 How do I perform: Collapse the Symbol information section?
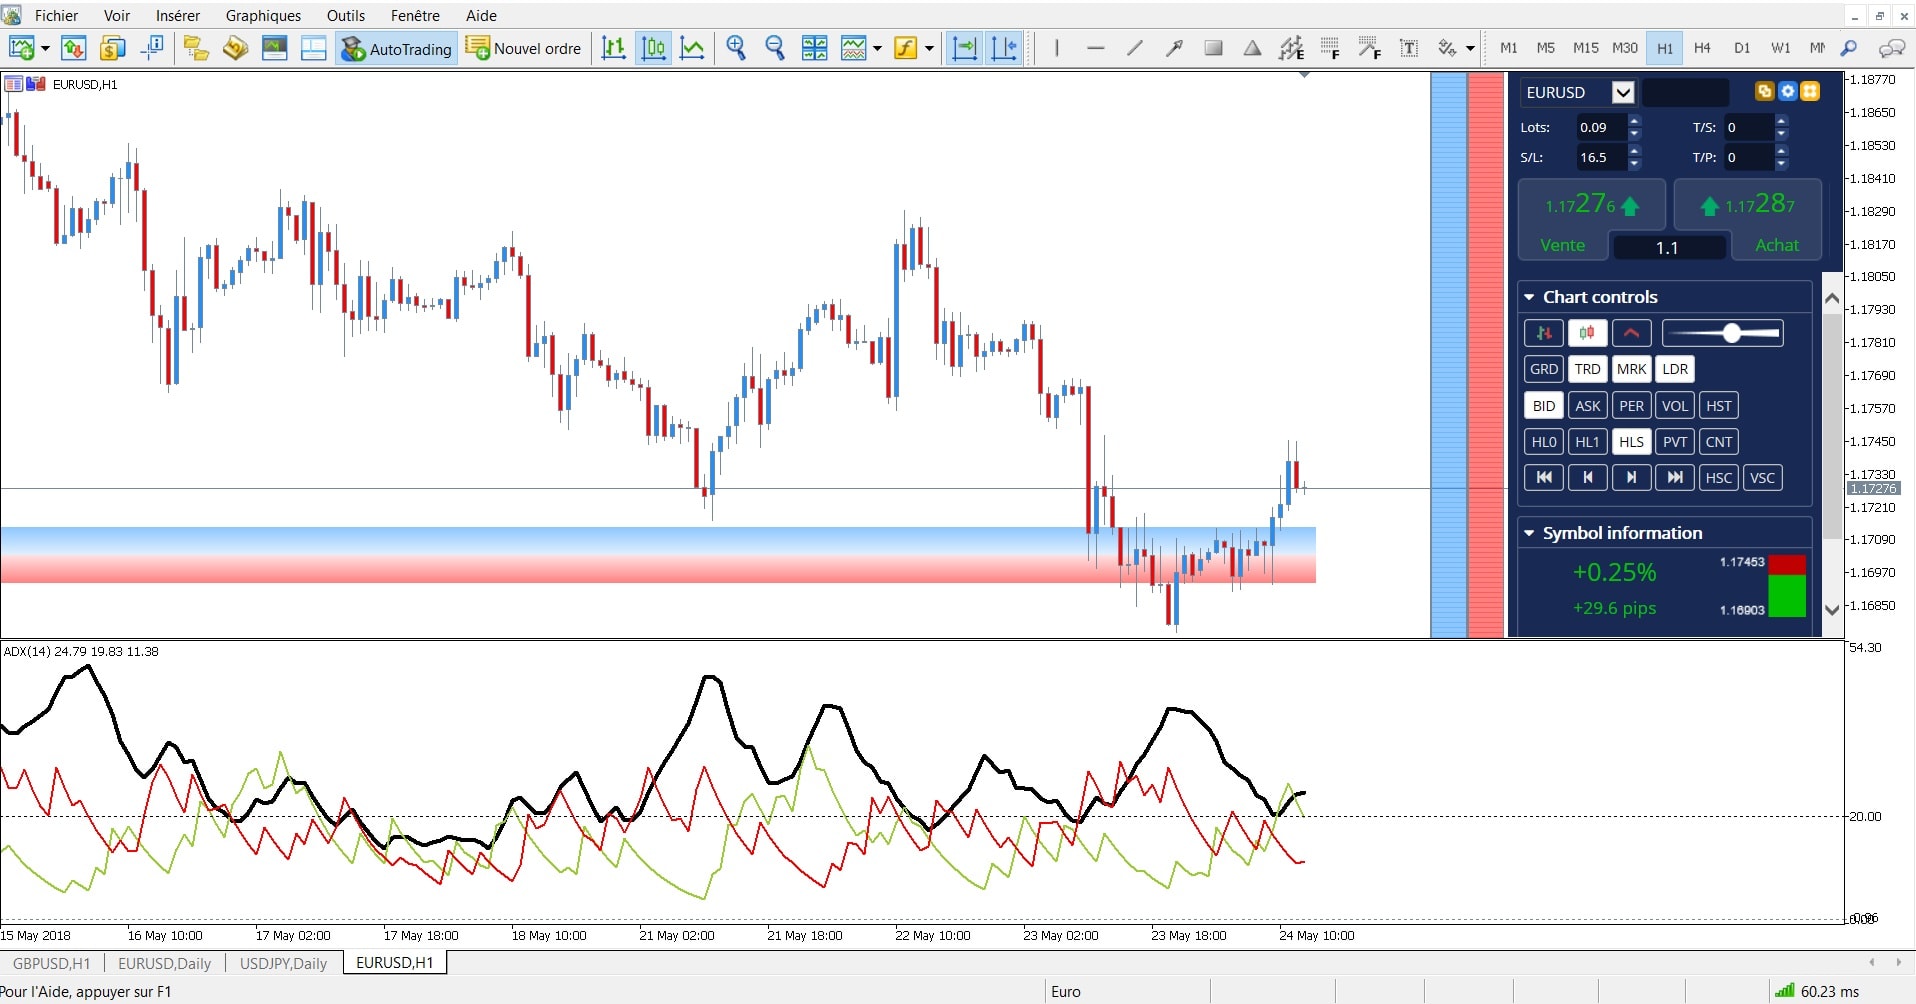[1530, 533]
